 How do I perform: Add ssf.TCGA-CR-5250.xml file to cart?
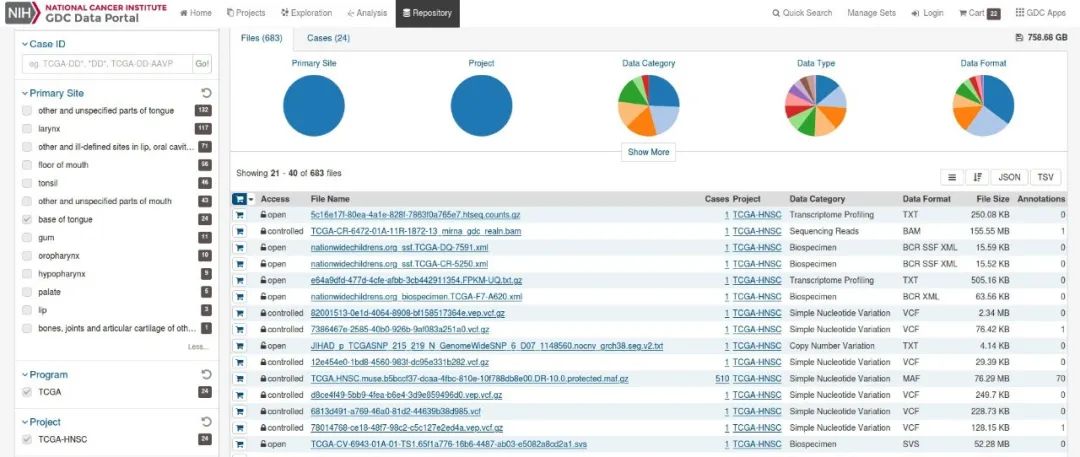click(x=240, y=264)
